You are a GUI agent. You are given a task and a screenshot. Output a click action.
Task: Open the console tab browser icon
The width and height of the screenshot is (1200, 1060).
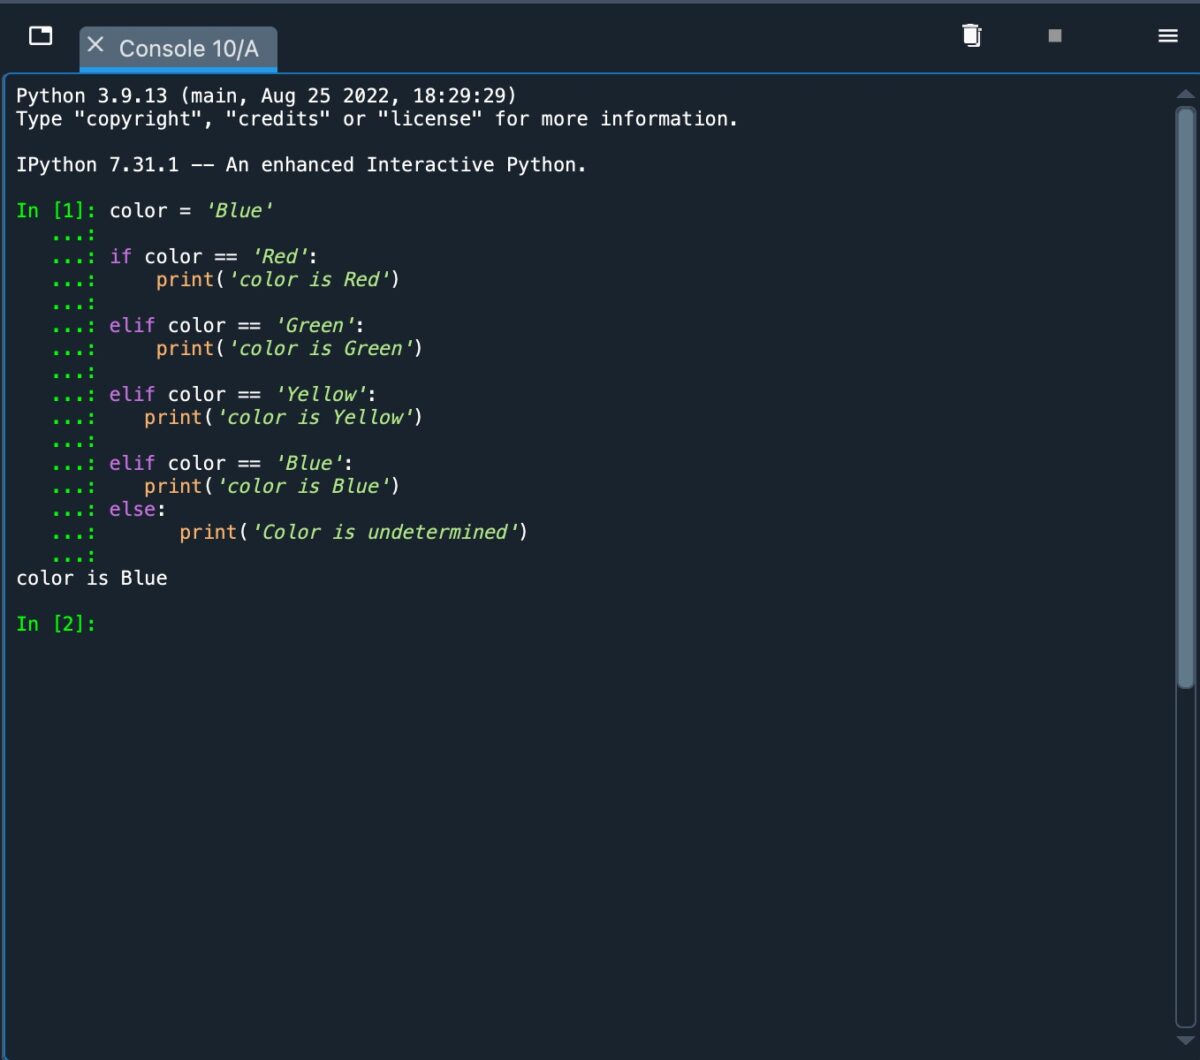[x=41, y=36]
